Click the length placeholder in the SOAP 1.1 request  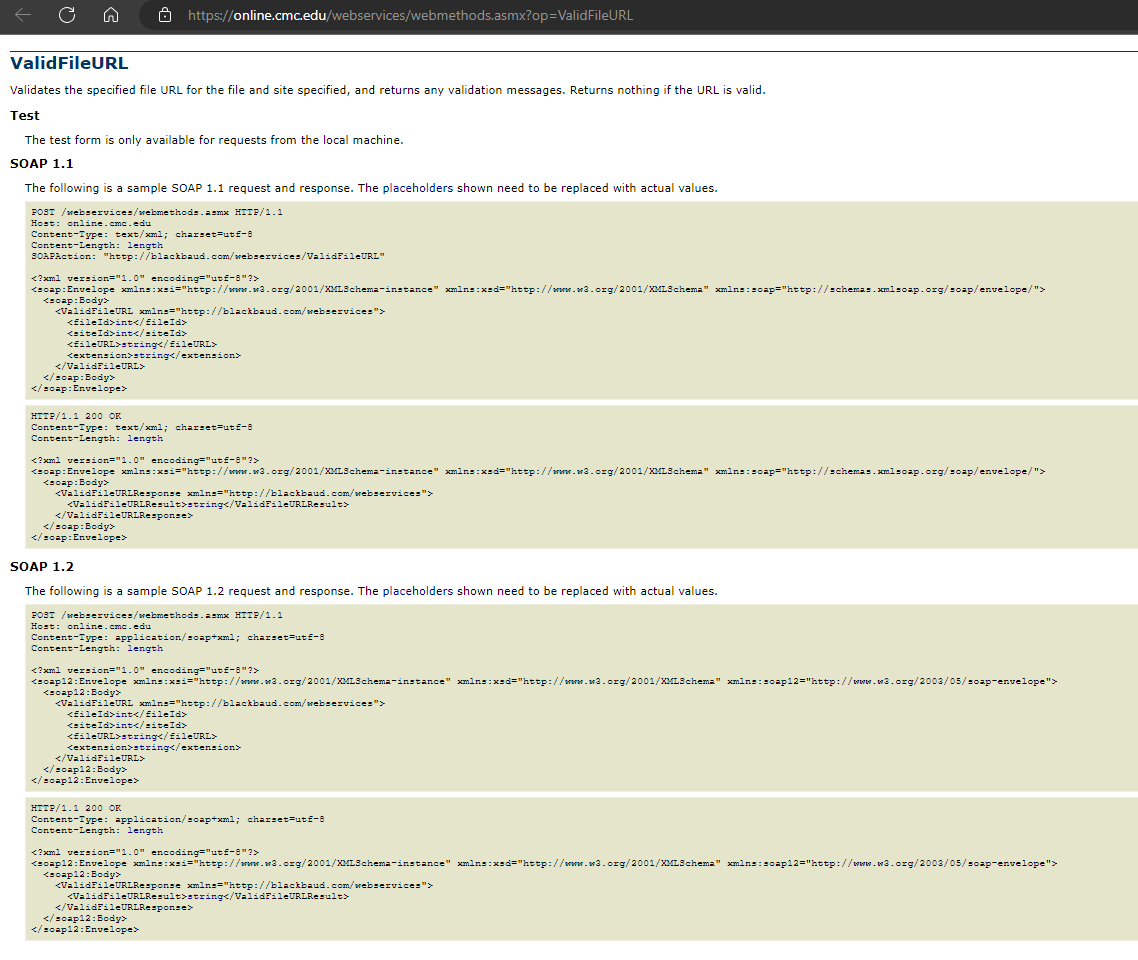145,245
